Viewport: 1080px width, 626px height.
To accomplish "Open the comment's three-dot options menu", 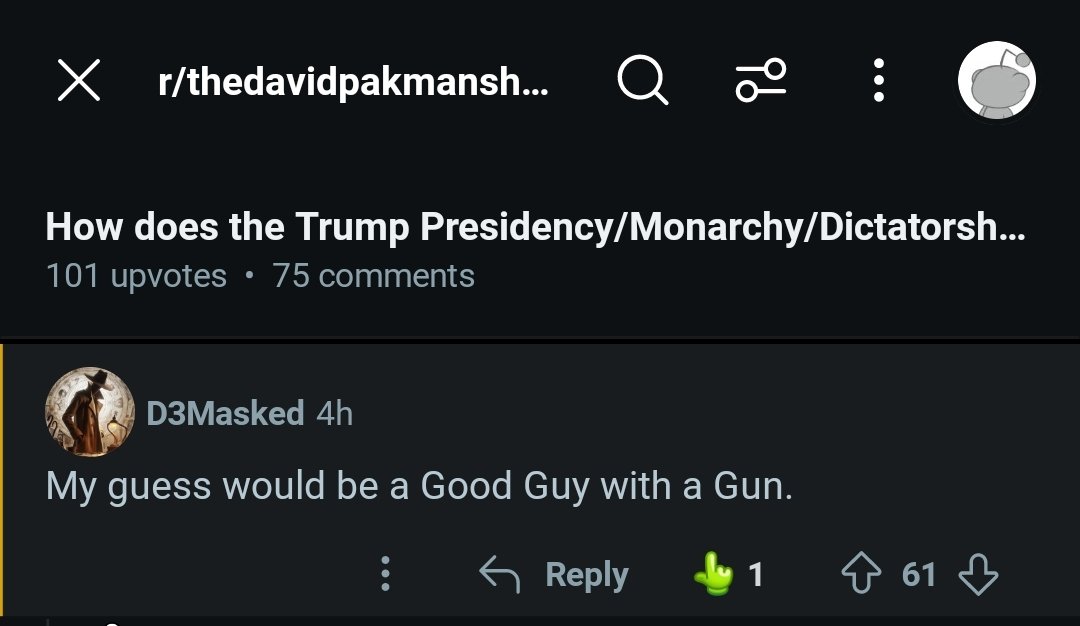I will (x=385, y=575).
